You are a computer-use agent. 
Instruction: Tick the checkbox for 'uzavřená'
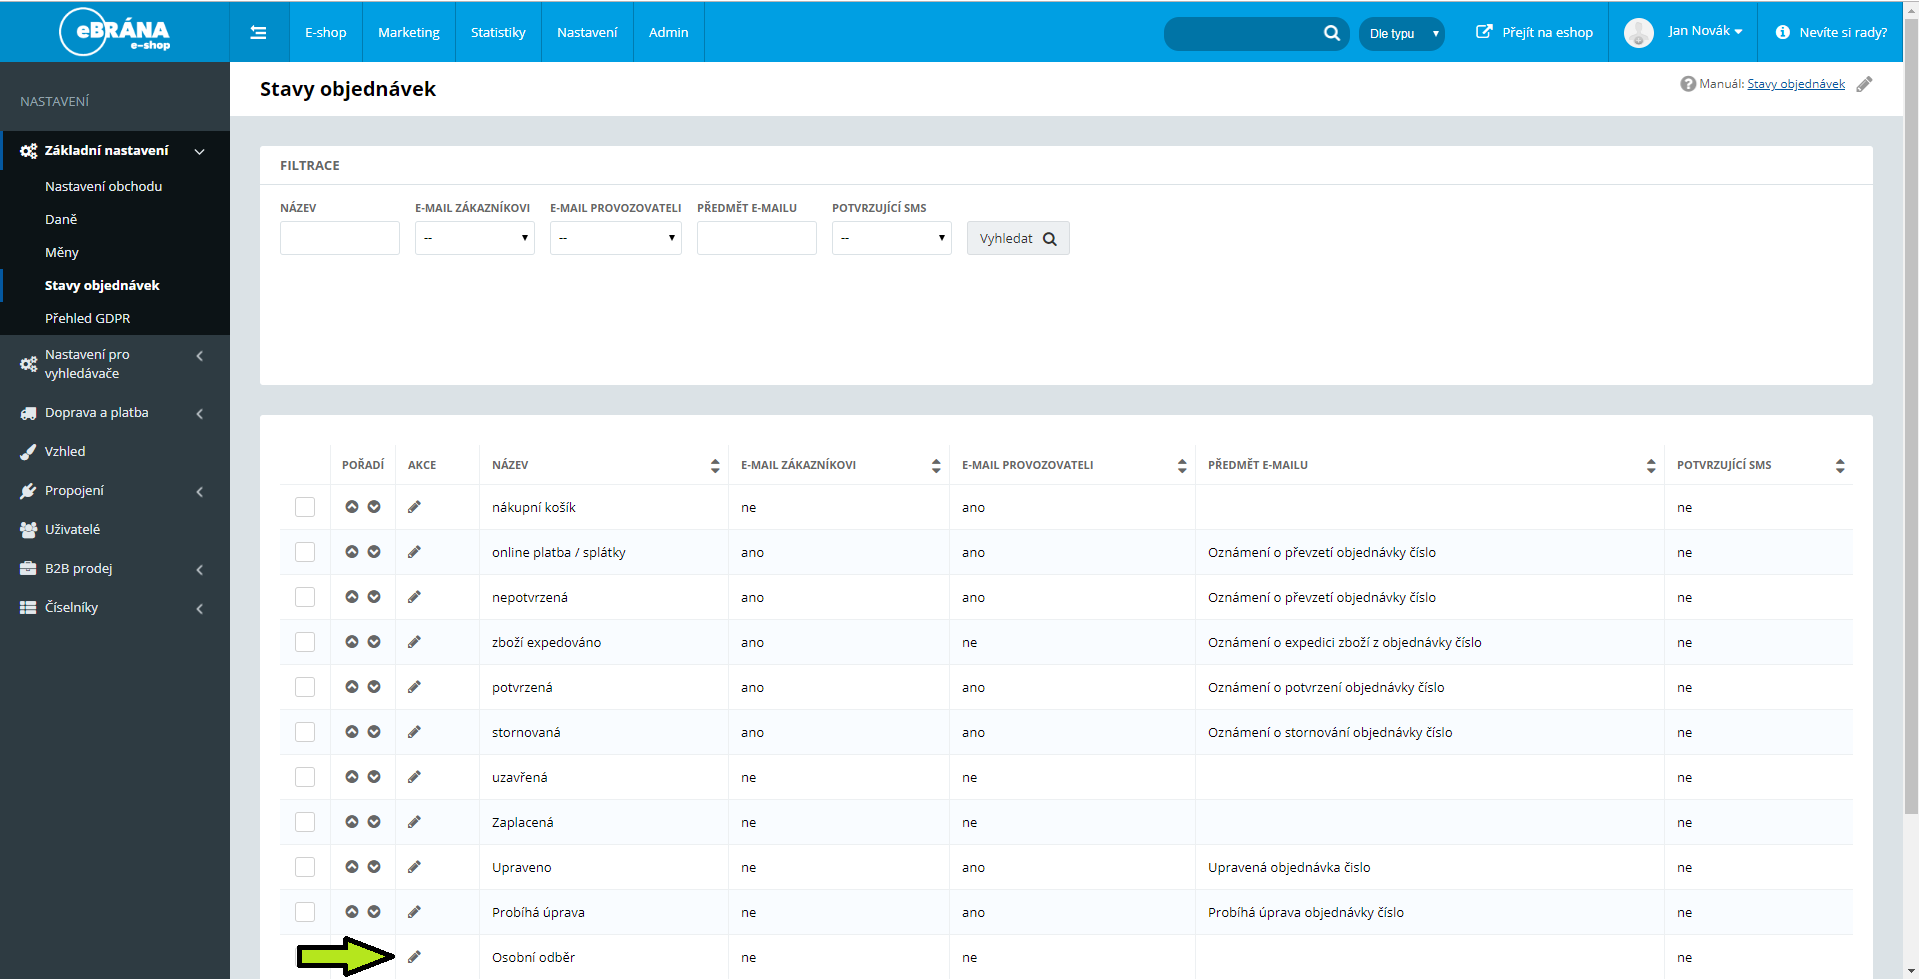click(305, 777)
